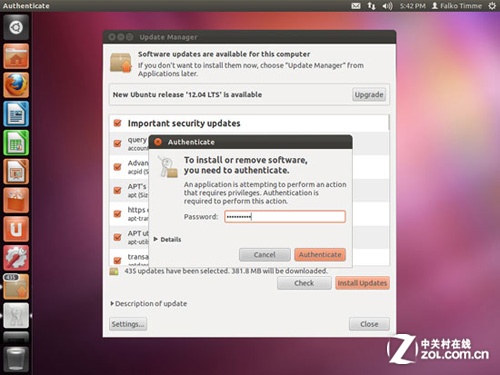Expand the Description of update section
Image resolution: width=500 pixels, height=375 pixels.
[x=149, y=304]
